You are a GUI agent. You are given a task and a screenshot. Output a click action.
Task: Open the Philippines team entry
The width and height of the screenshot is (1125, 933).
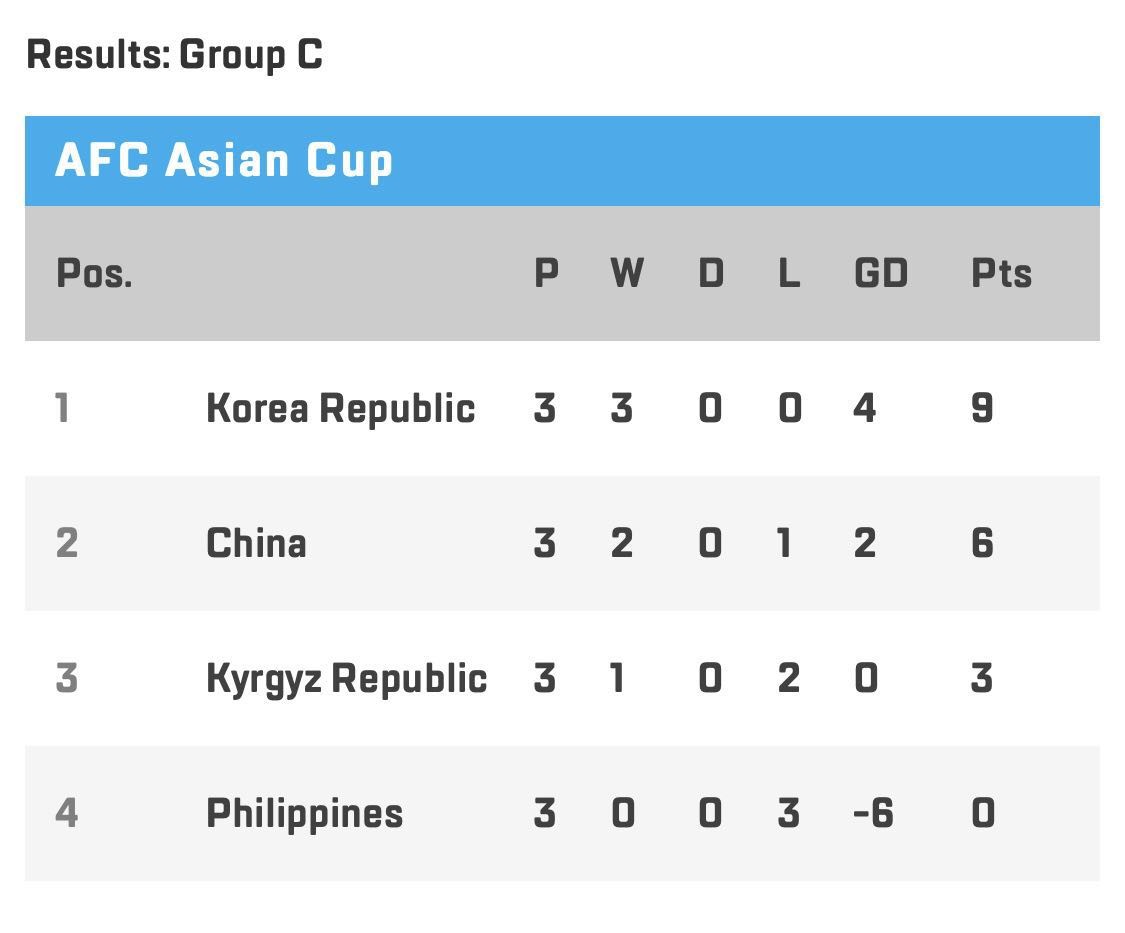pyautogui.click(x=305, y=814)
